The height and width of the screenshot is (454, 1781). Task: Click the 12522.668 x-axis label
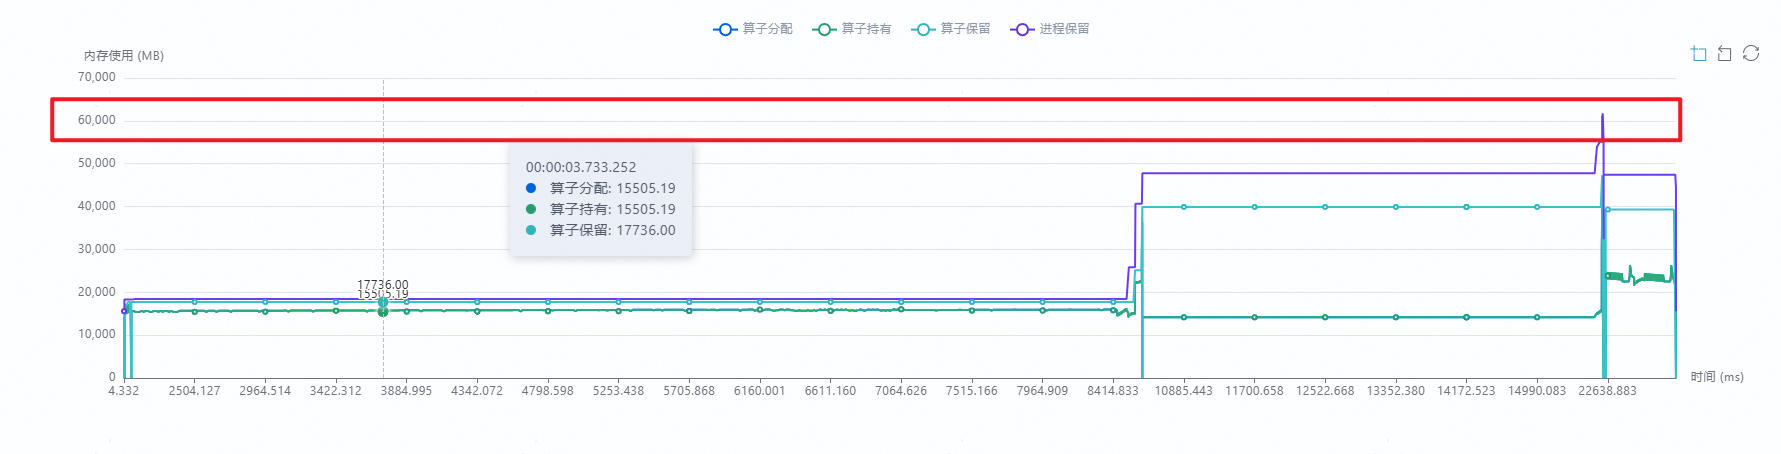click(1325, 391)
